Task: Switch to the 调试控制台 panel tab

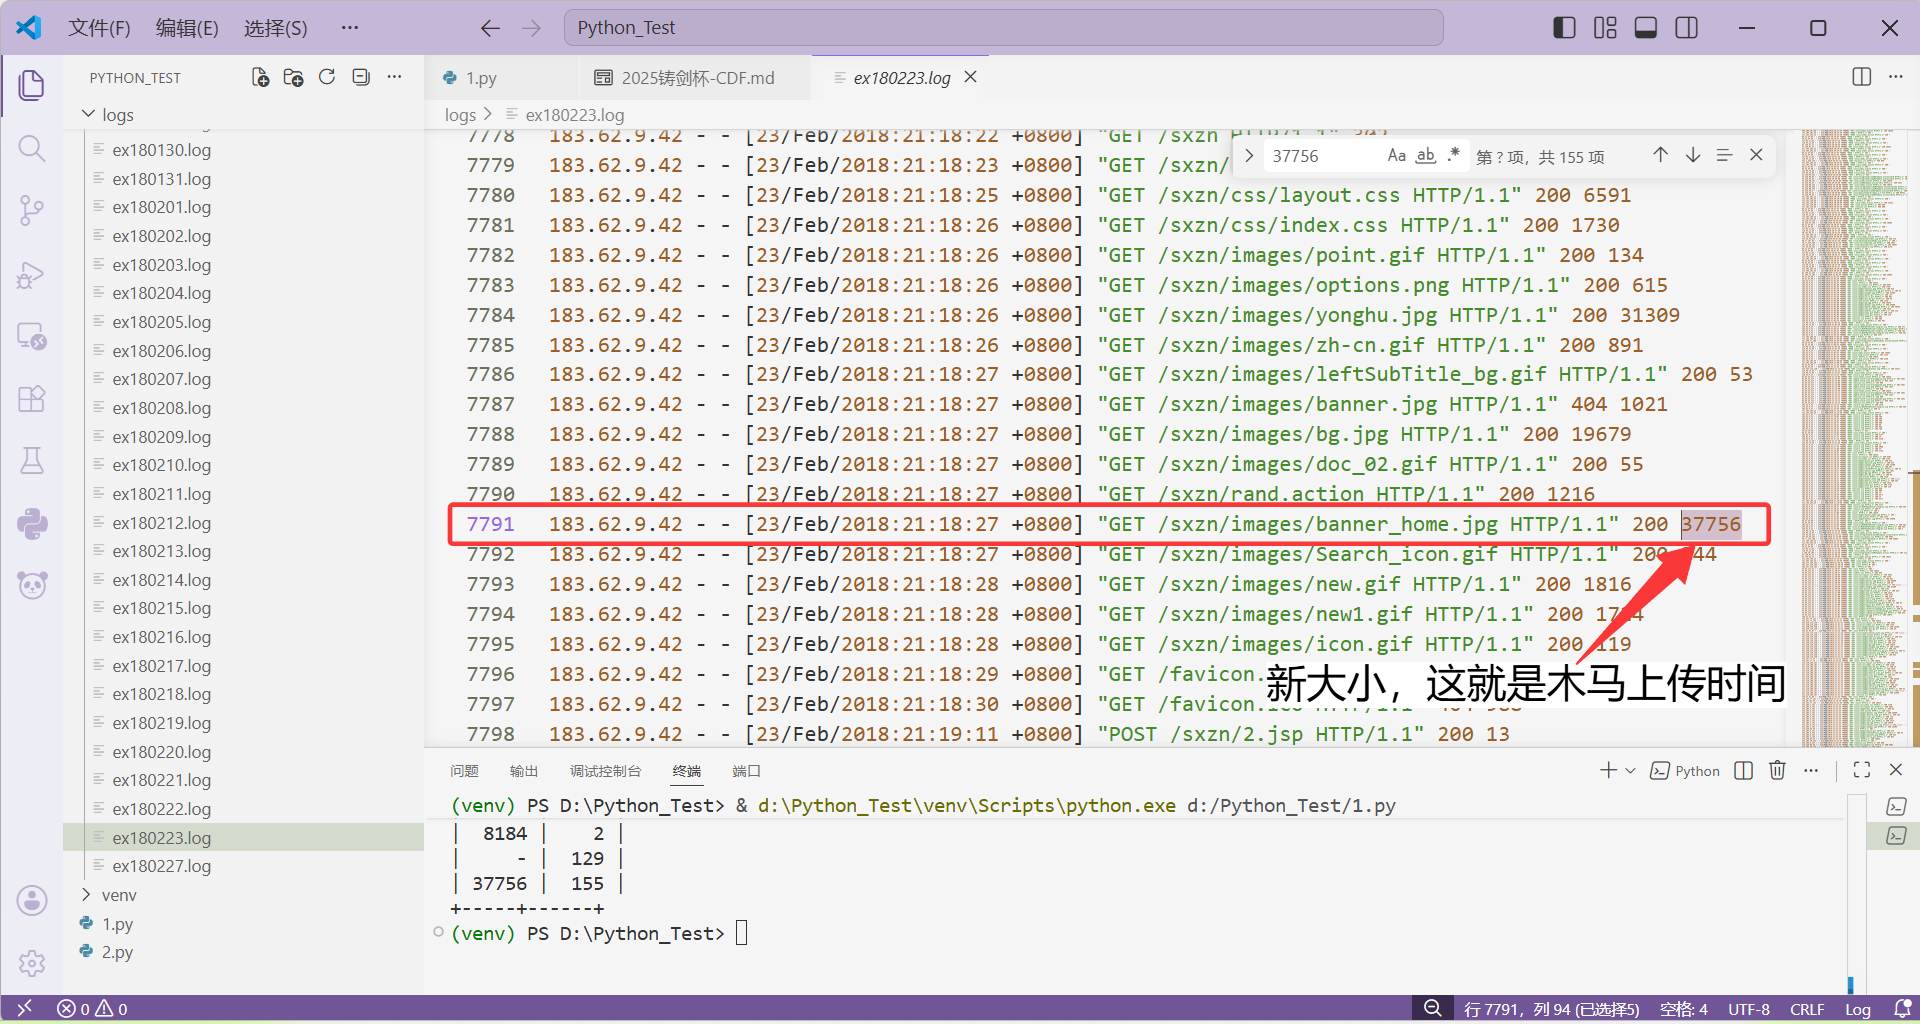Action: point(605,771)
